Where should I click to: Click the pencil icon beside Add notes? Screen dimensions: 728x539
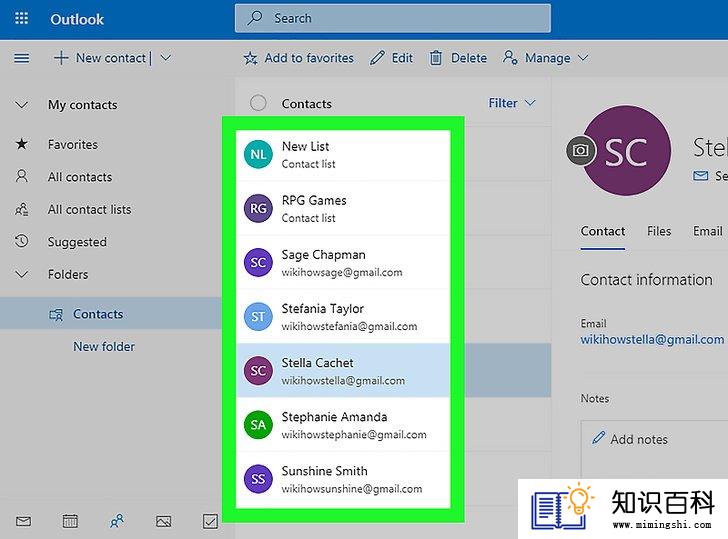click(x=598, y=438)
